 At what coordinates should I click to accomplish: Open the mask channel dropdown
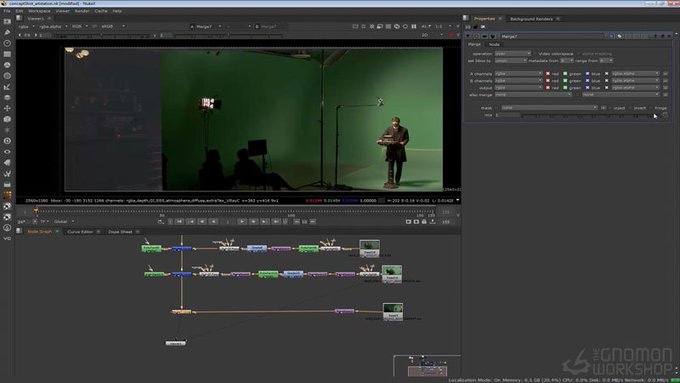pyautogui.click(x=549, y=108)
